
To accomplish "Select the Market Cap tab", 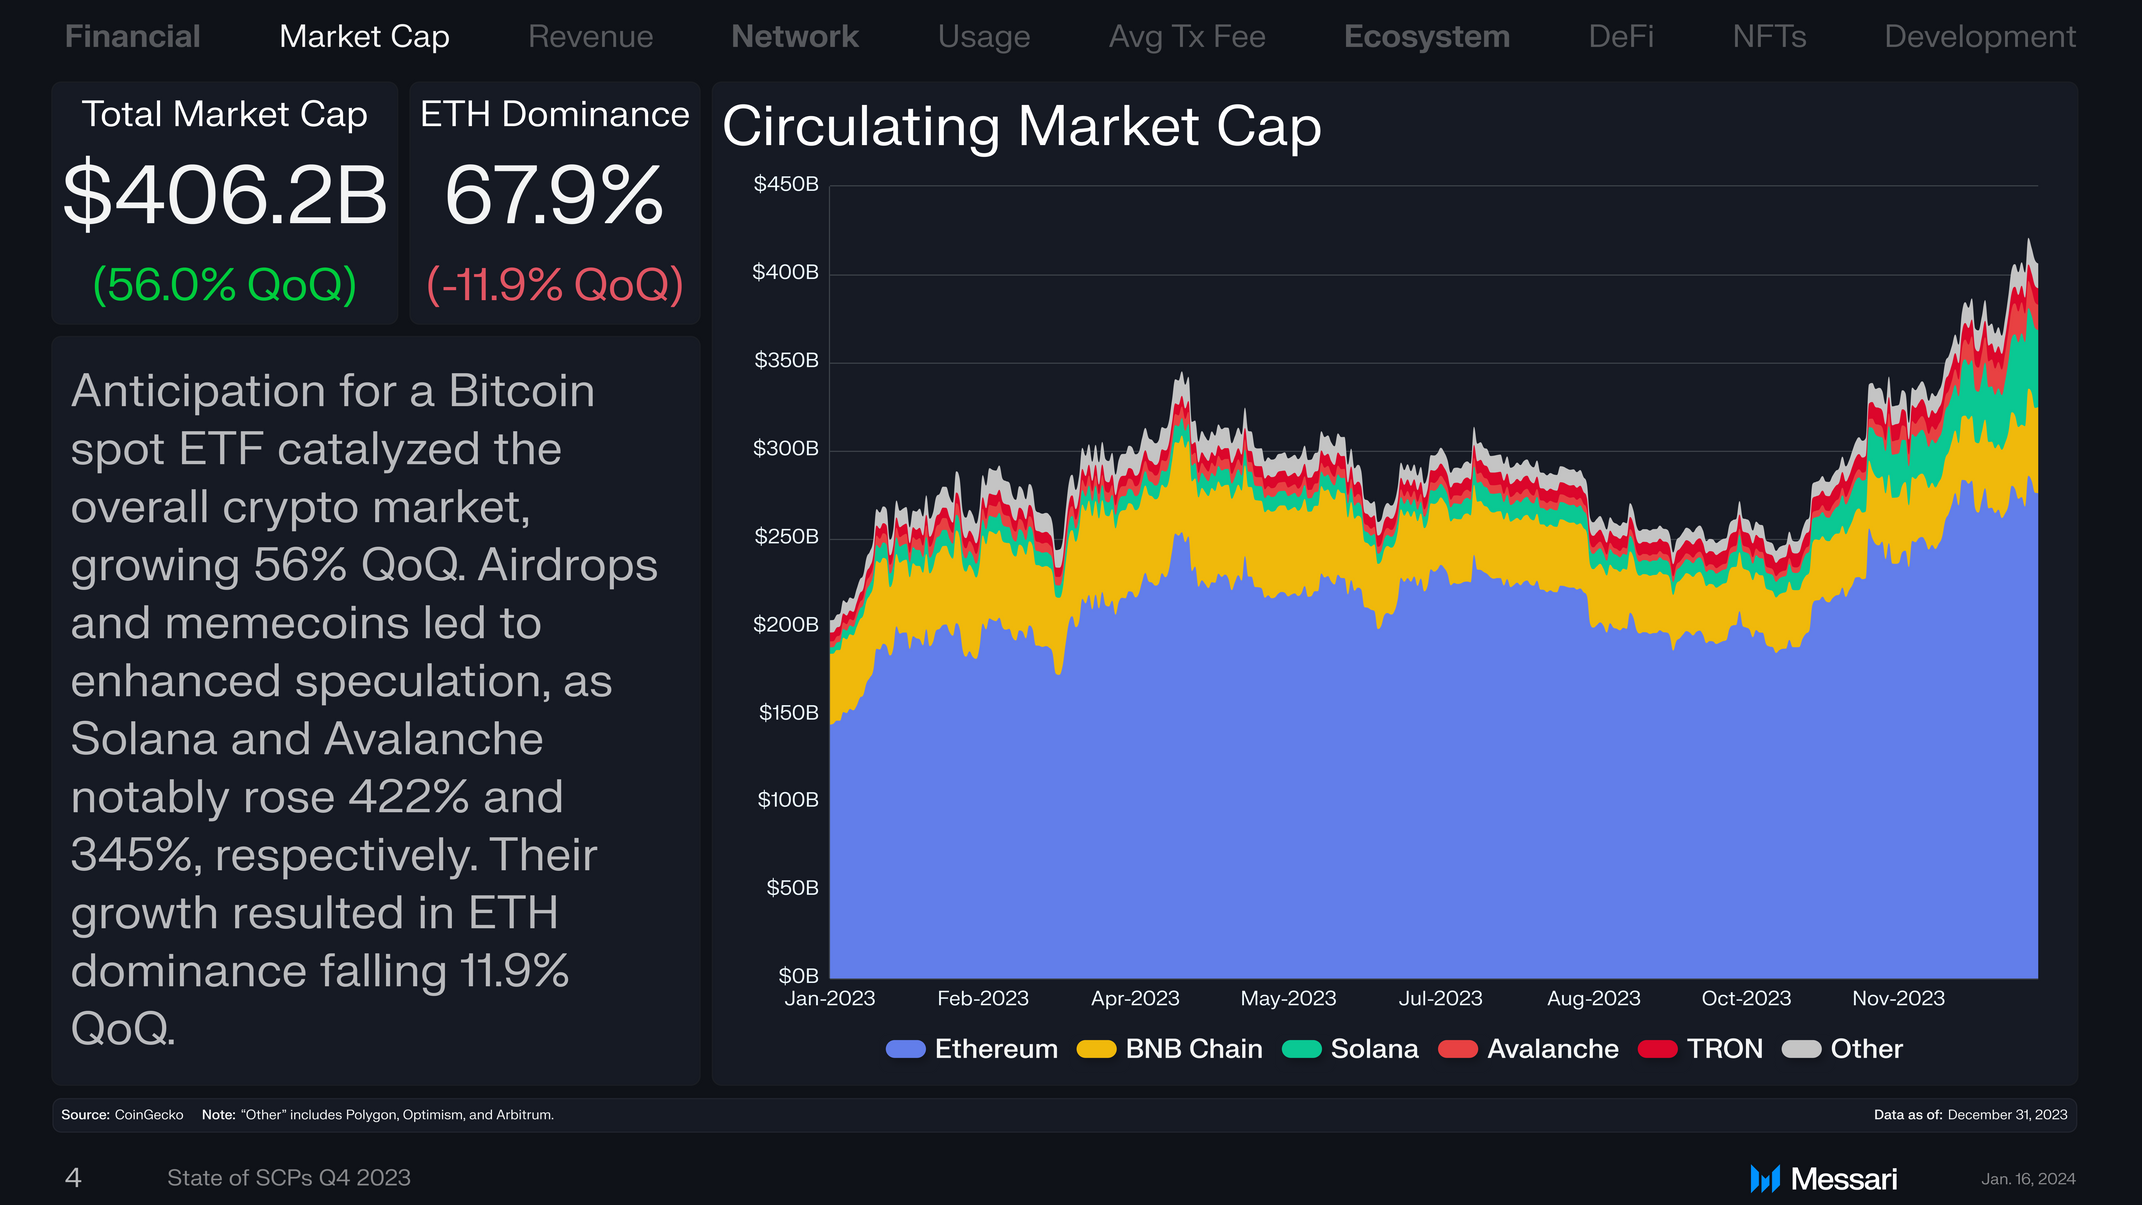I will (364, 37).
